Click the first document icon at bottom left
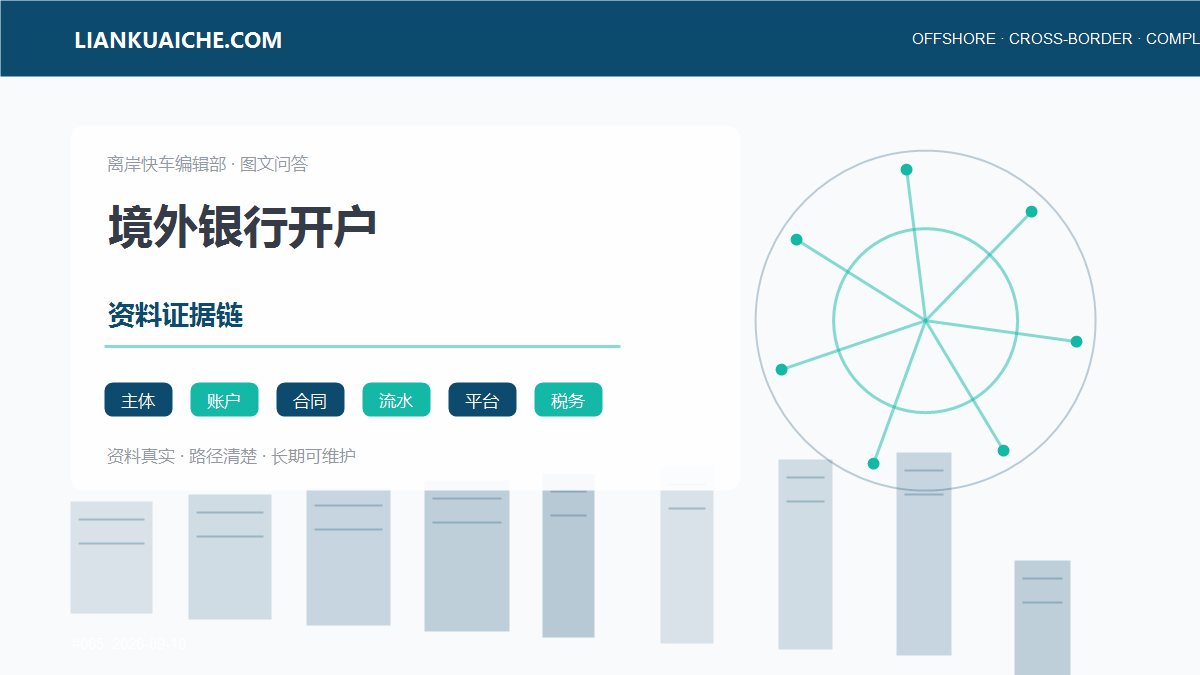 pyautogui.click(x=111, y=557)
